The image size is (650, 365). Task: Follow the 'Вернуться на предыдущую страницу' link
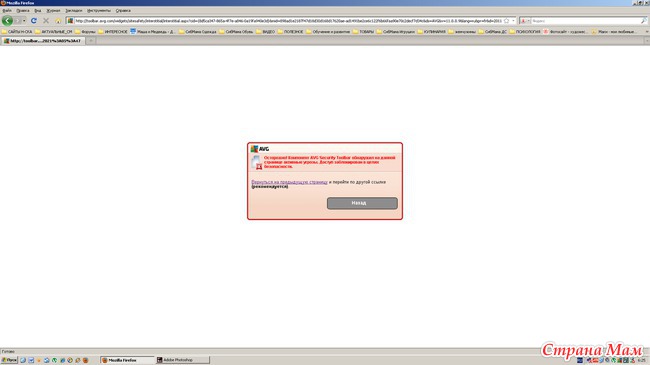(289, 182)
